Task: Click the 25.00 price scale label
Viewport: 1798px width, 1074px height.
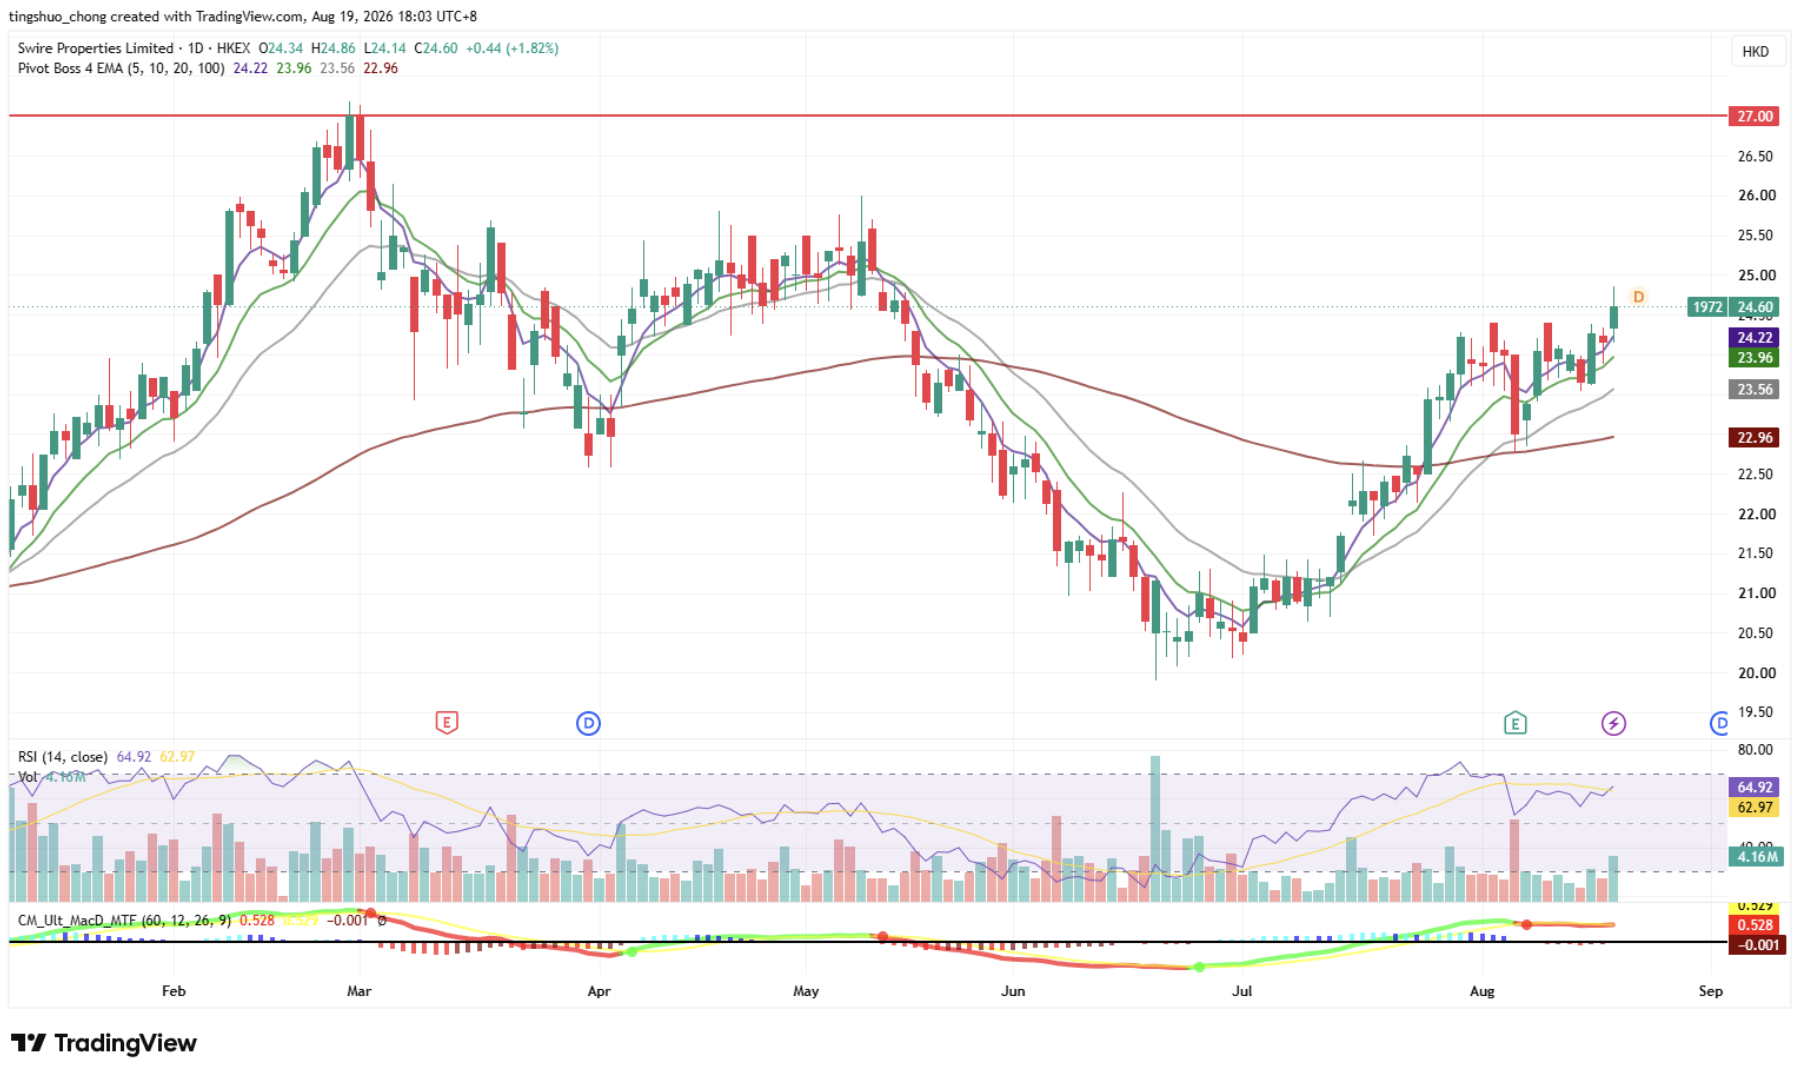Action: coord(1756,275)
